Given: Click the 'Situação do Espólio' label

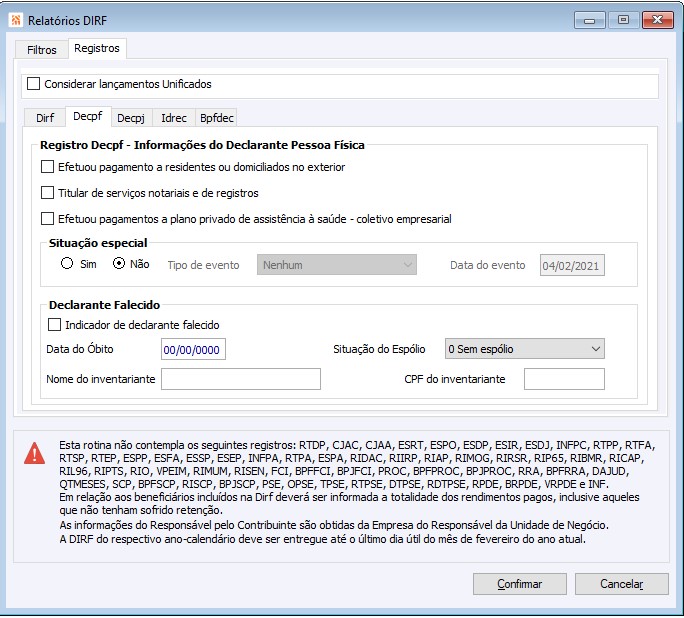Looking at the screenshot, I should point(379,349).
